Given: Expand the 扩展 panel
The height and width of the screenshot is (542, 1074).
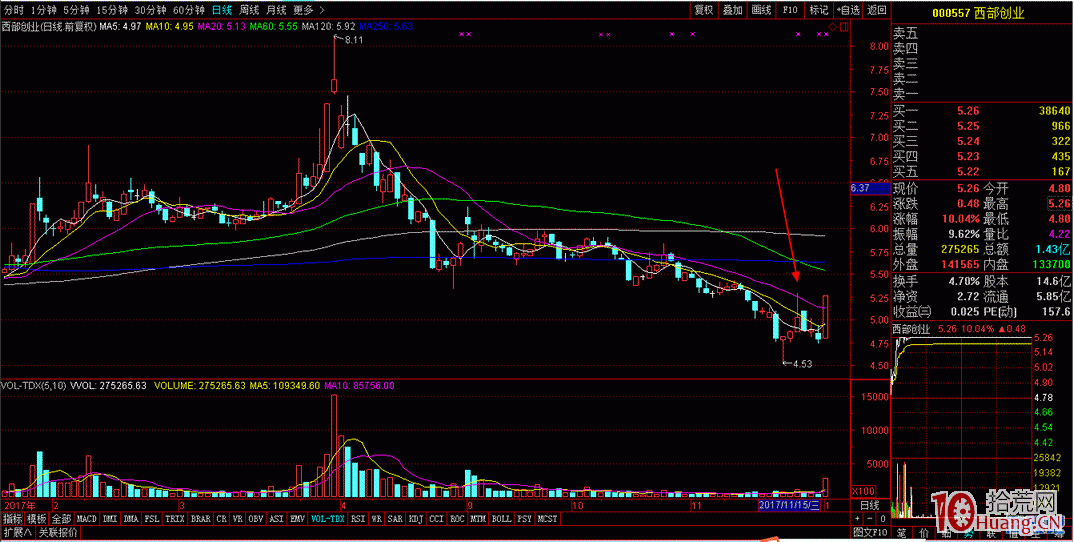Looking at the screenshot, I should (x=17, y=532).
